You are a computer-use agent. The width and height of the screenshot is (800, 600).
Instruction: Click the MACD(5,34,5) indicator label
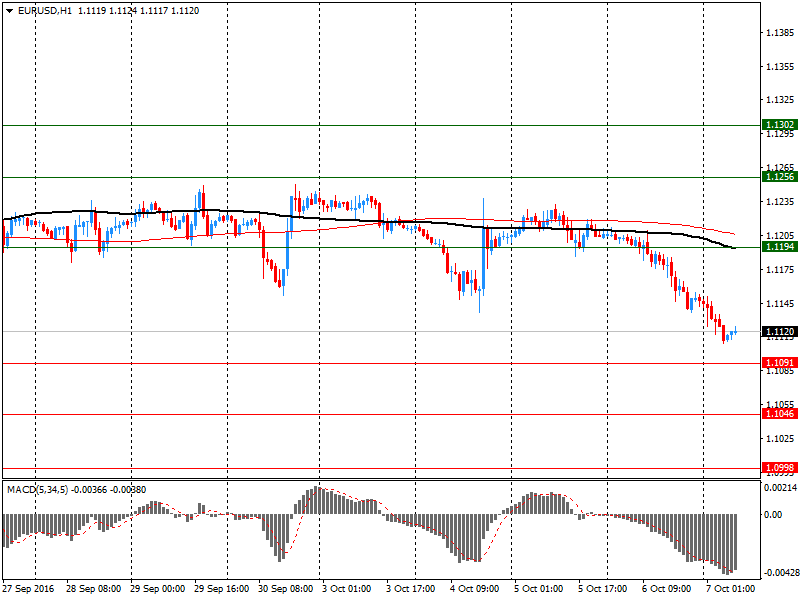coord(37,490)
